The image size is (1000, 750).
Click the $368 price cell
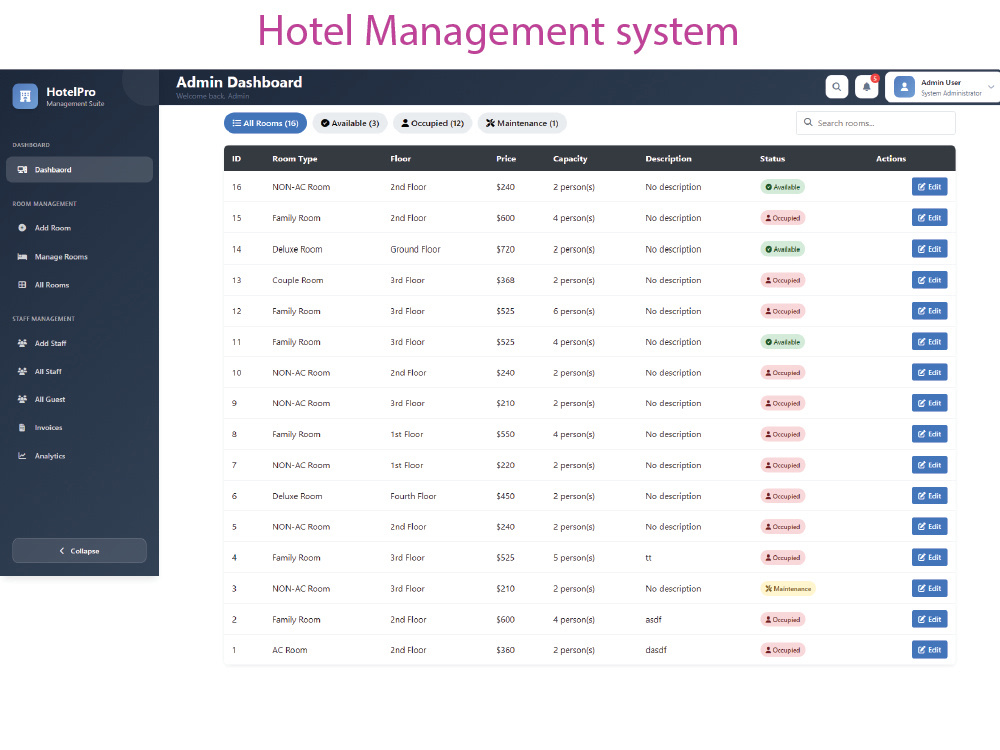coord(506,280)
